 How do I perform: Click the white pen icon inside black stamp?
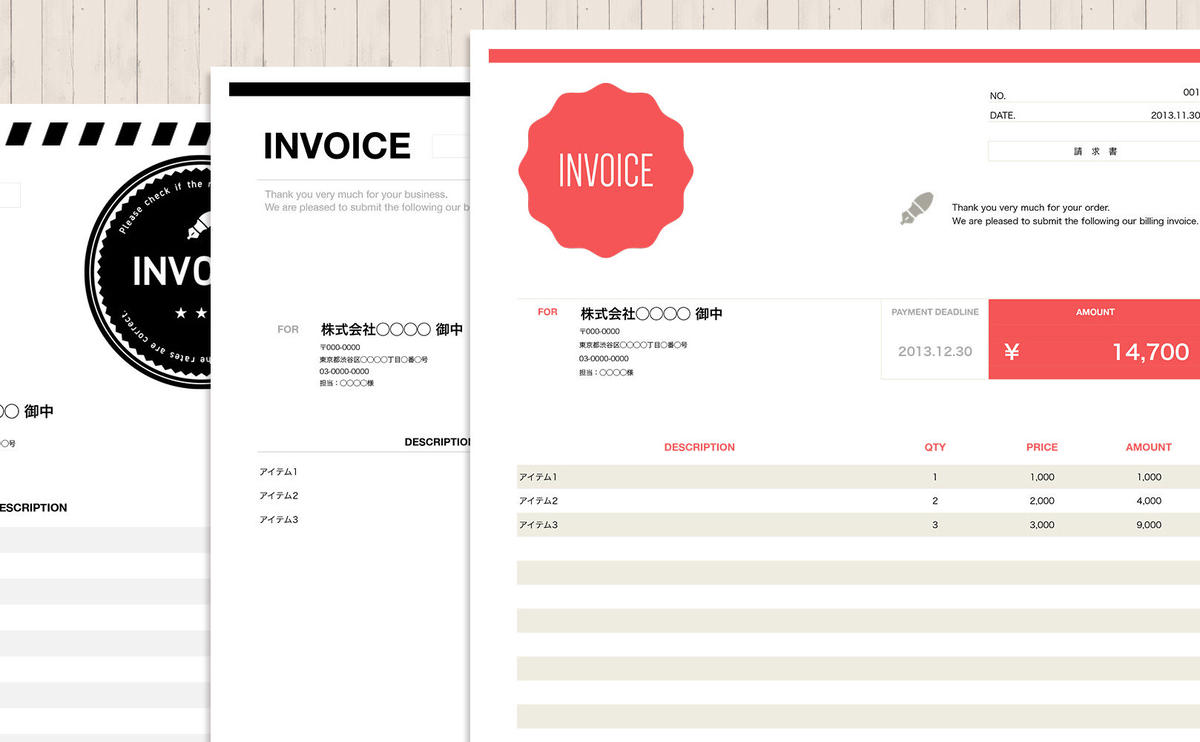[x=196, y=227]
